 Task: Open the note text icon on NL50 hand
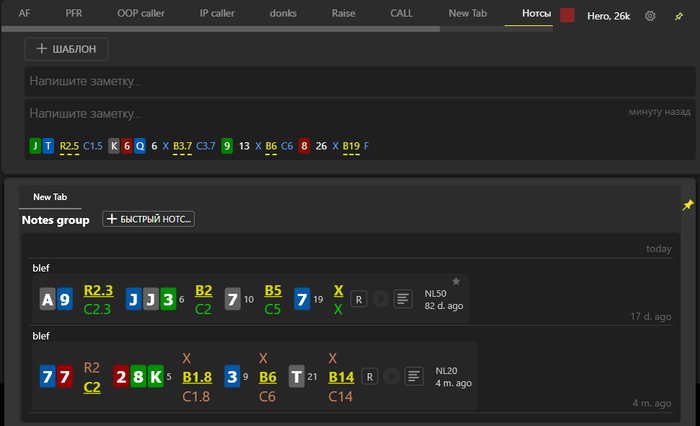point(403,298)
